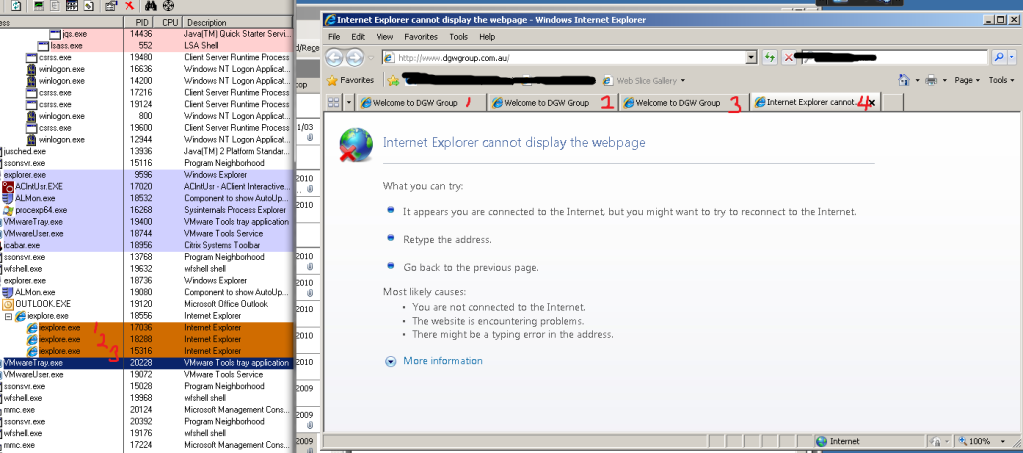Image resolution: width=1023 pixels, height=453 pixels.
Task: Click the More information link
Action: [x=443, y=361]
